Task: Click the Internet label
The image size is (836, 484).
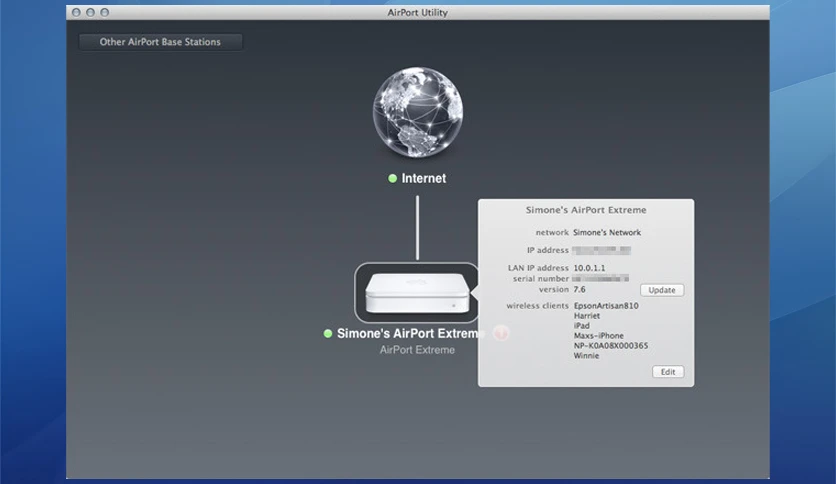Action: click(424, 179)
